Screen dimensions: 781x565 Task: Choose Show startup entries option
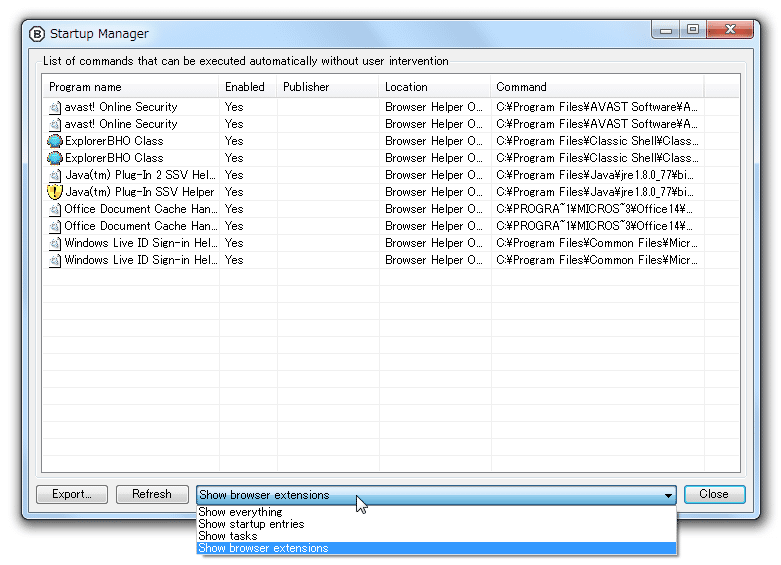click(436, 524)
